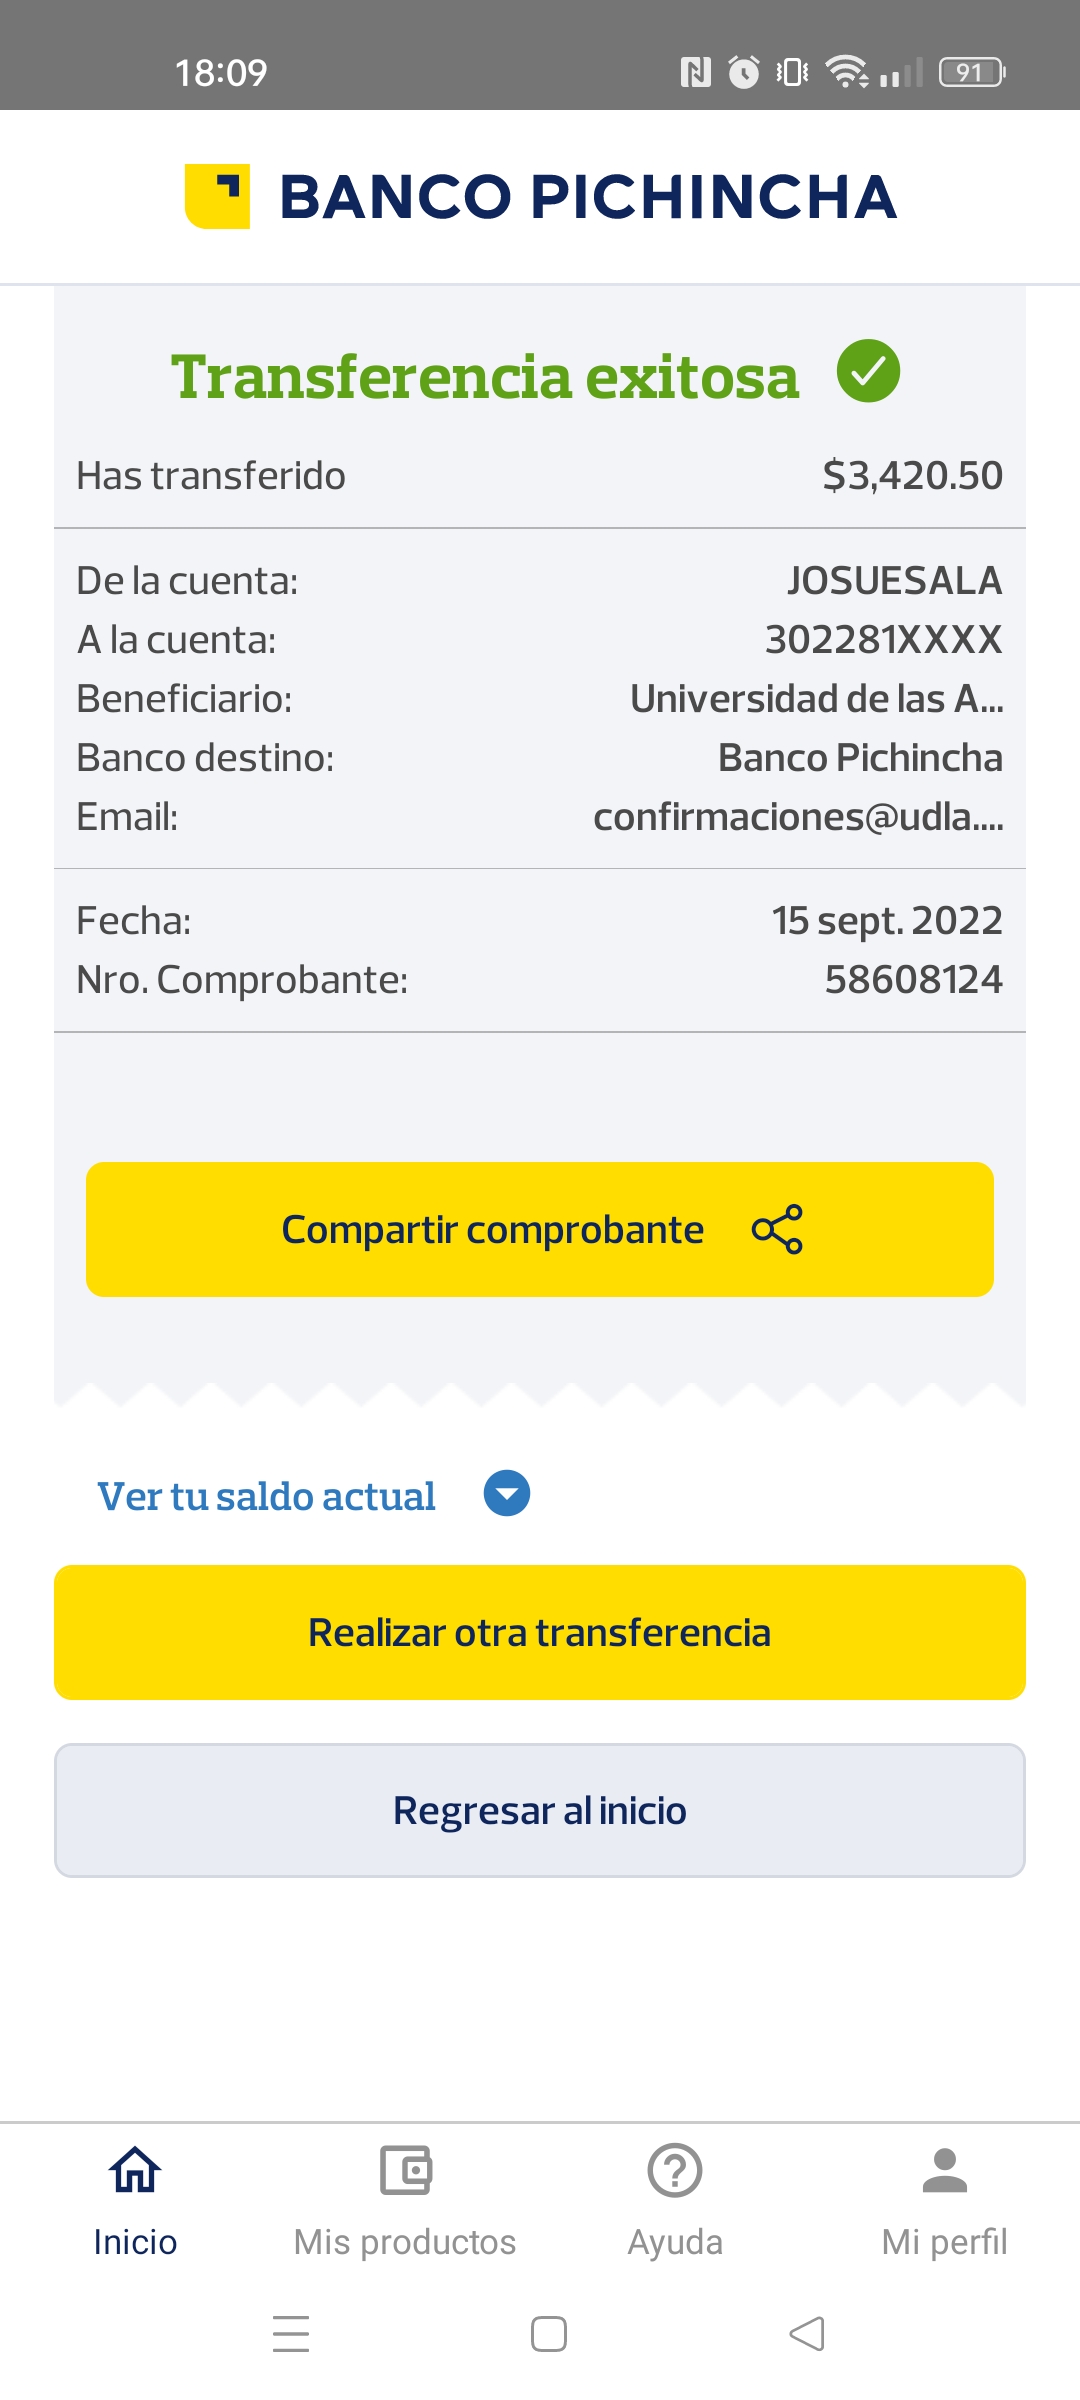Tap the battery indicator in status bar
Viewport: 1080px width, 2400px height.
tap(971, 72)
